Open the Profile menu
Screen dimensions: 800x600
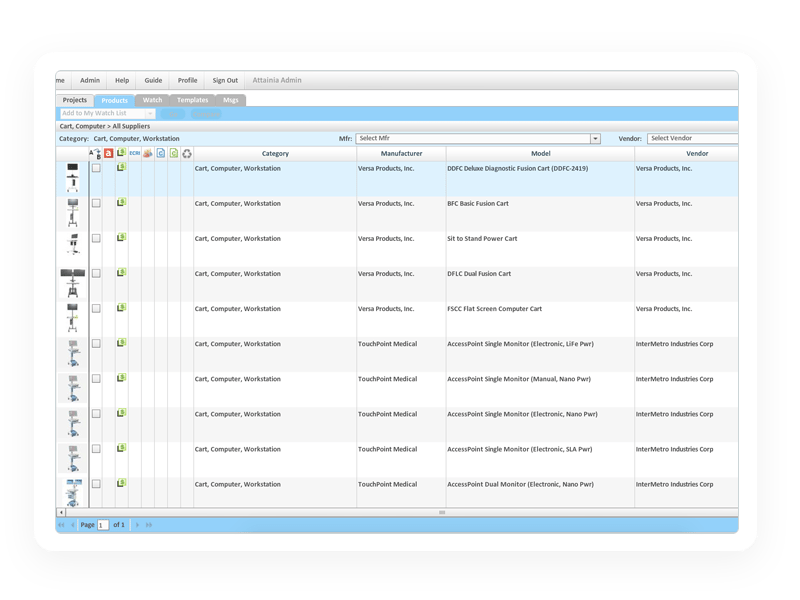coord(187,81)
